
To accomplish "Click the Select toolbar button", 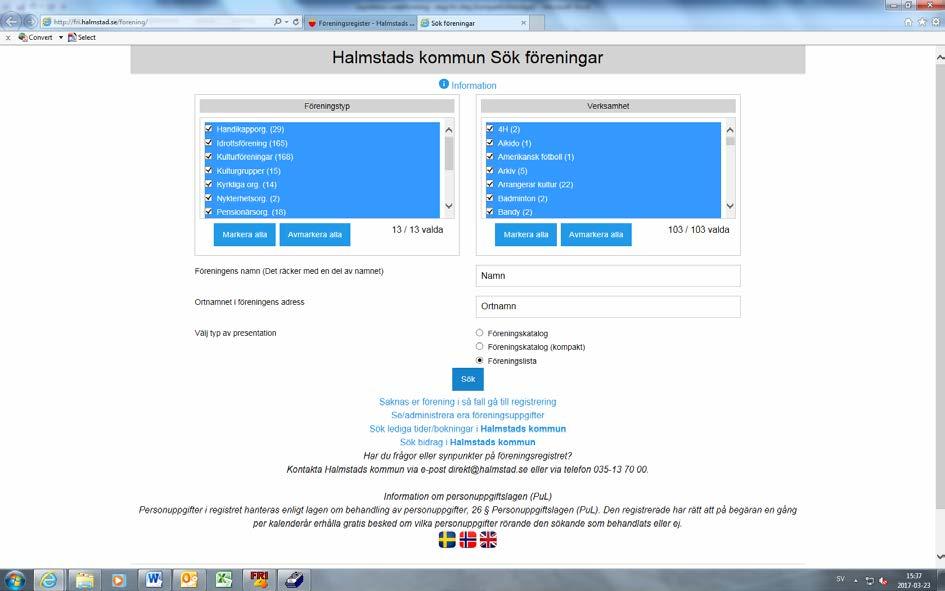I will 82,37.
